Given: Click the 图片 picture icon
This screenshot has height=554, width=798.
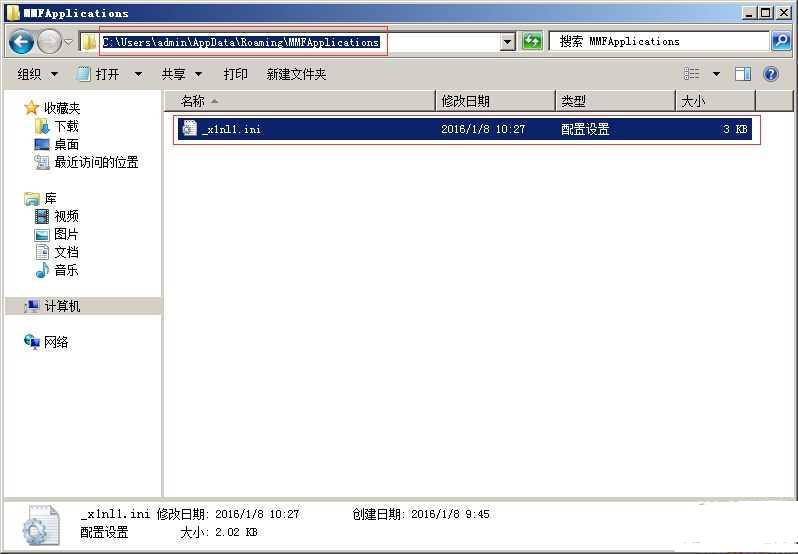Looking at the screenshot, I should pos(42,235).
